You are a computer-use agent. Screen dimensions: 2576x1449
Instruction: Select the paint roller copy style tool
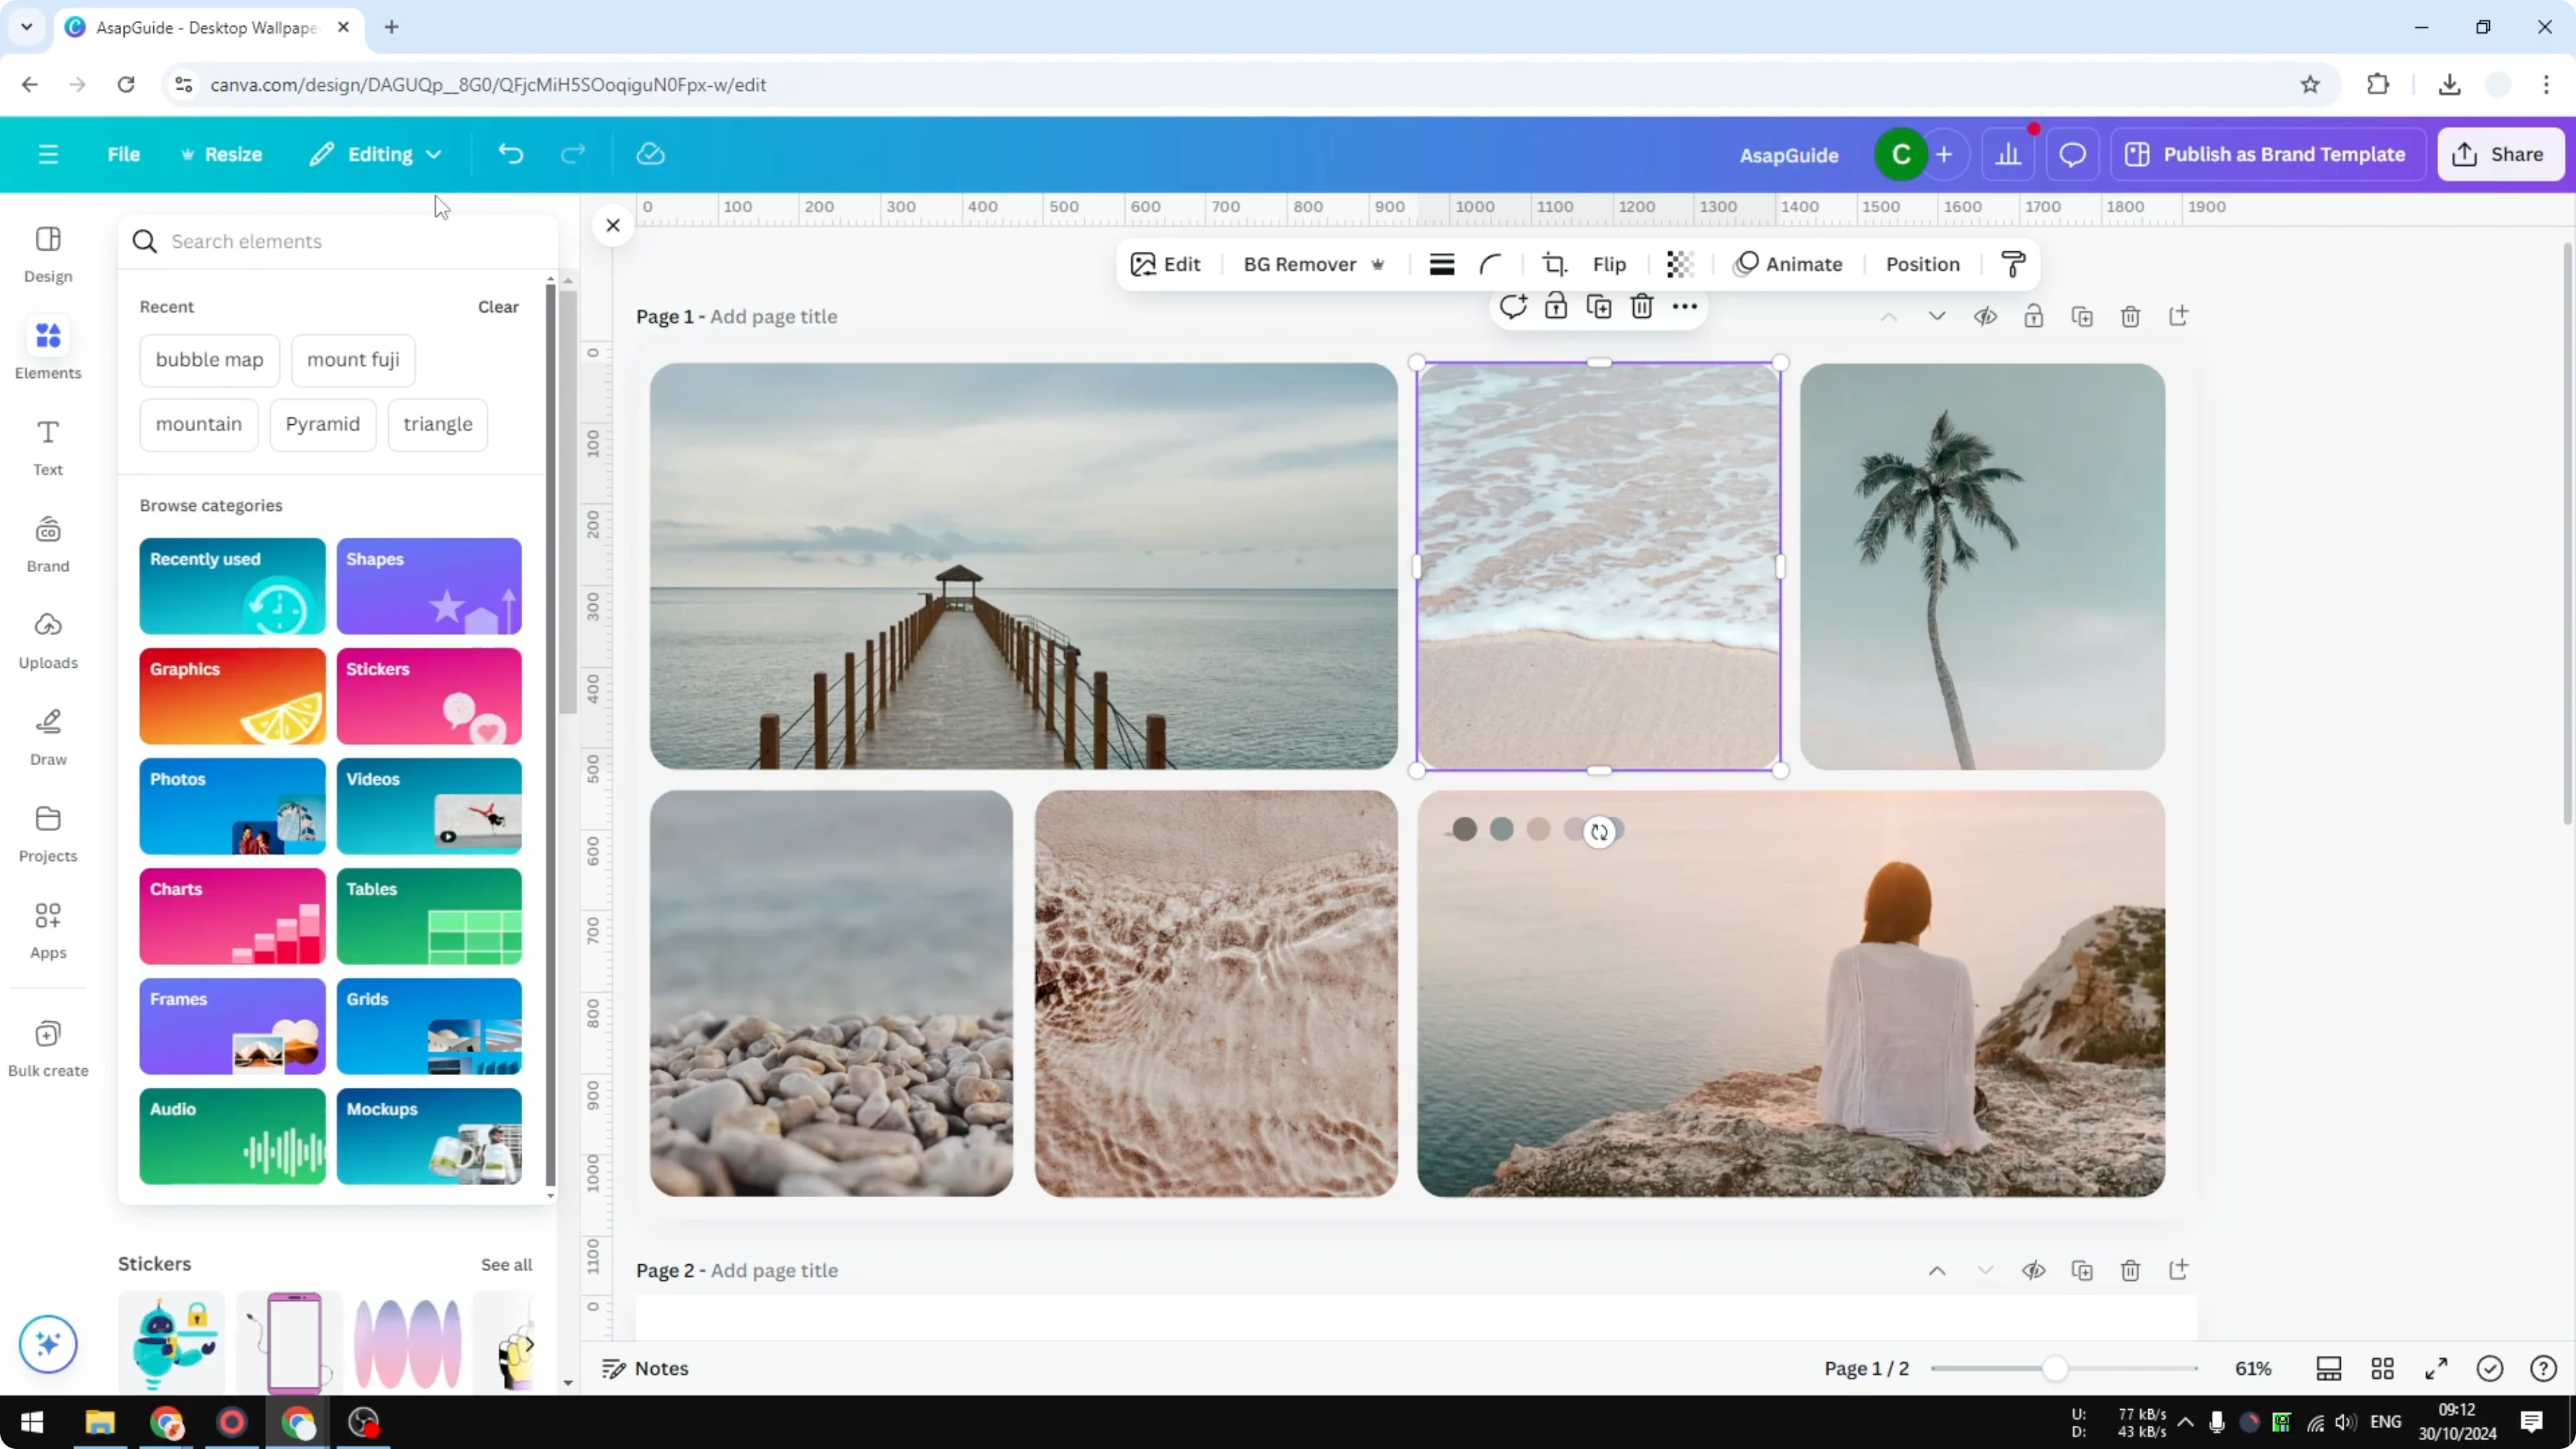(2013, 264)
